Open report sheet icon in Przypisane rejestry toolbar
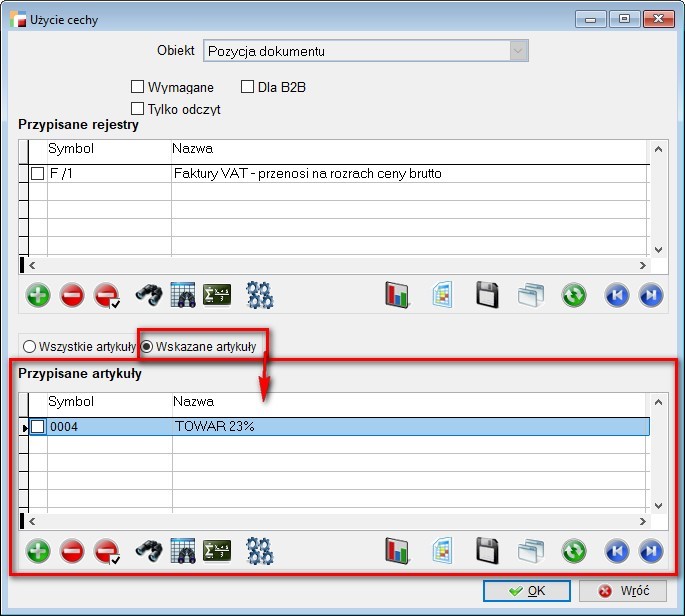The height and width of the screenshot is (616, 685). [x=442, y=295]
